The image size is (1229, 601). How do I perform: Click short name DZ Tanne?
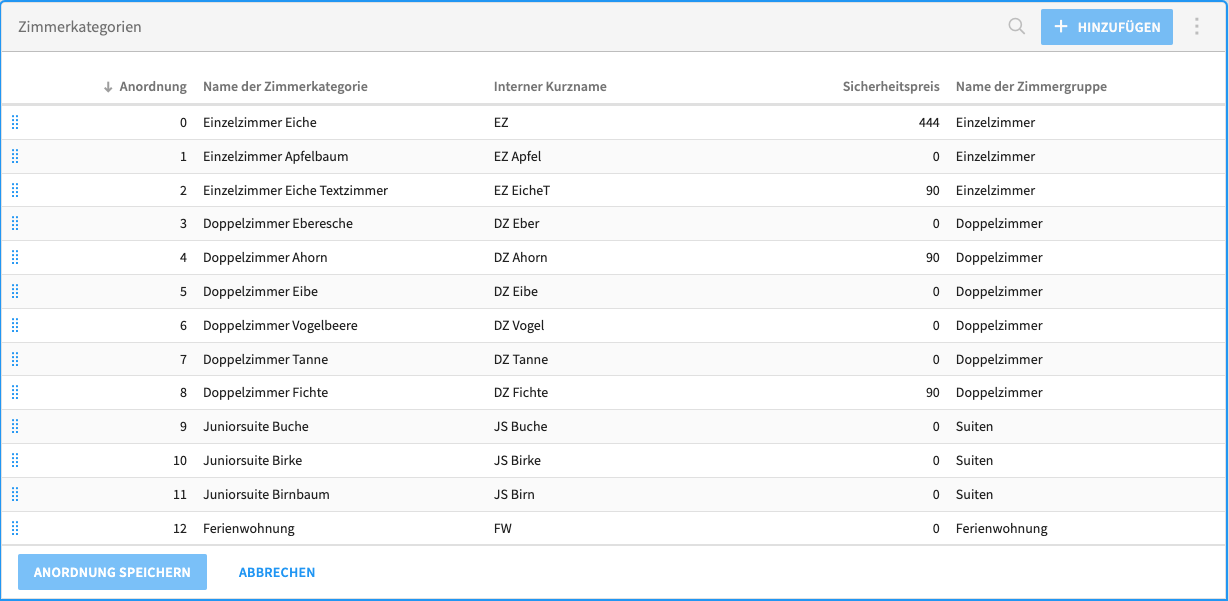pyautogui.click(x=521, y=359)
